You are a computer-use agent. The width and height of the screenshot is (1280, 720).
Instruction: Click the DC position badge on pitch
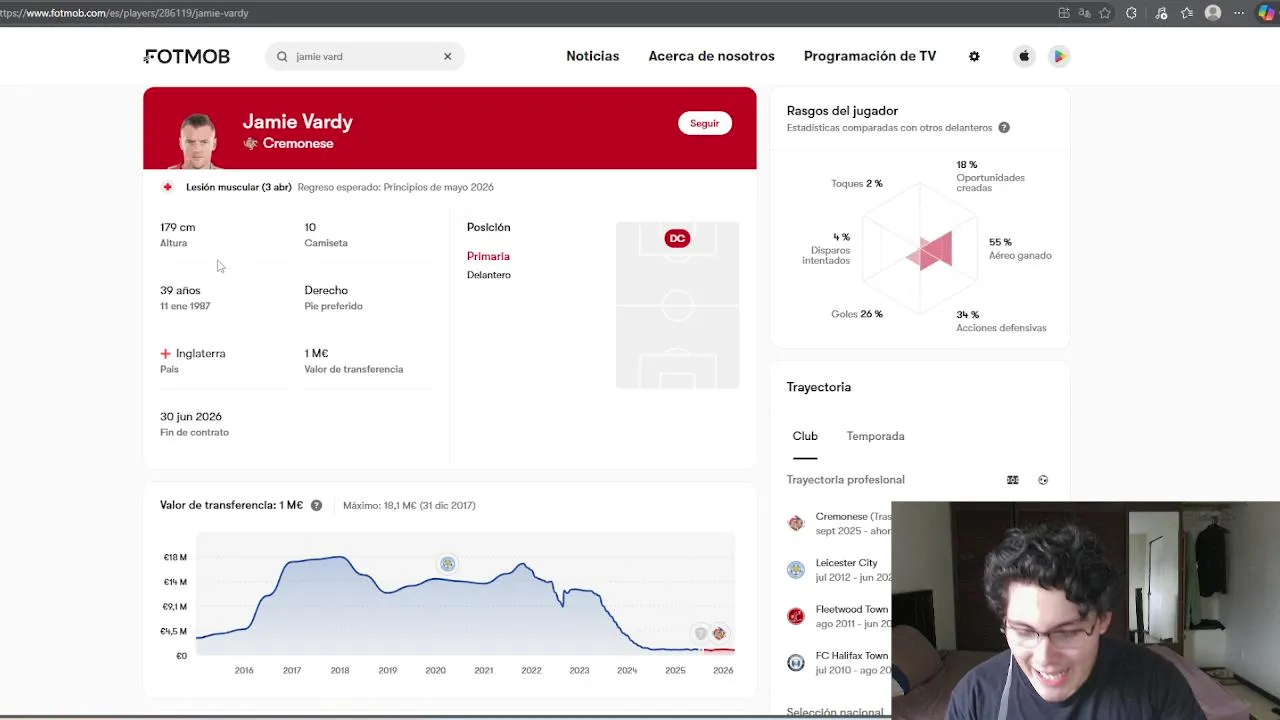[677, 238]
